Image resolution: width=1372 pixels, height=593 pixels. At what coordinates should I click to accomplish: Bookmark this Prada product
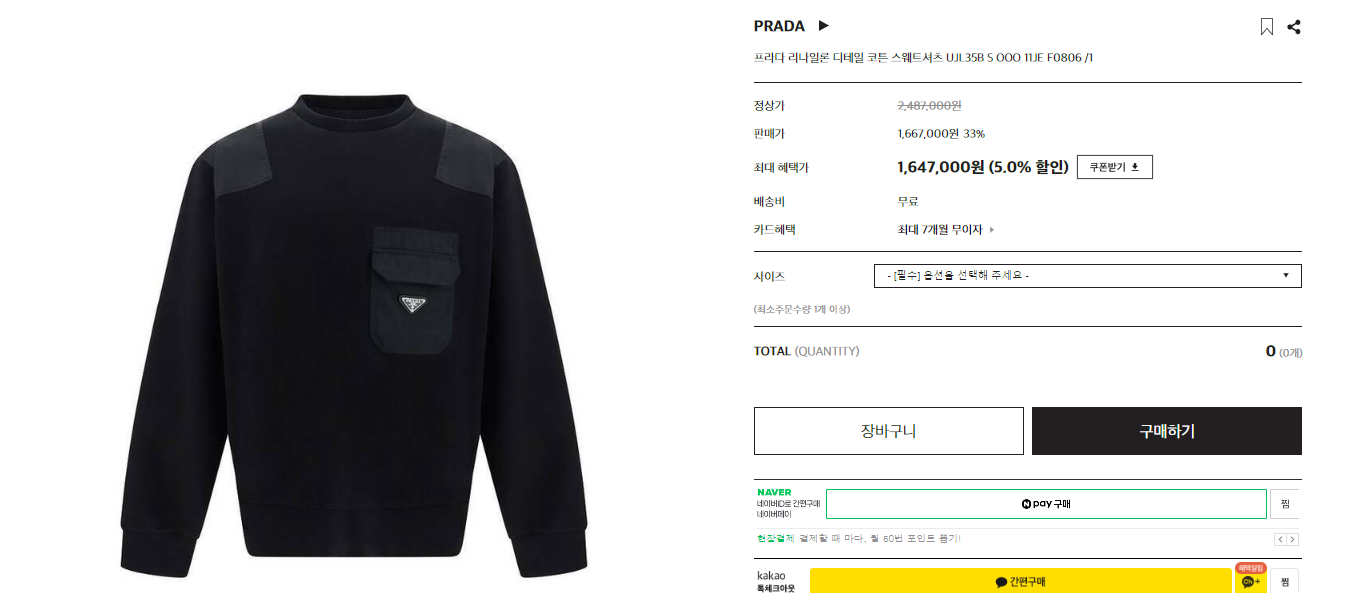click(1266, 27)
